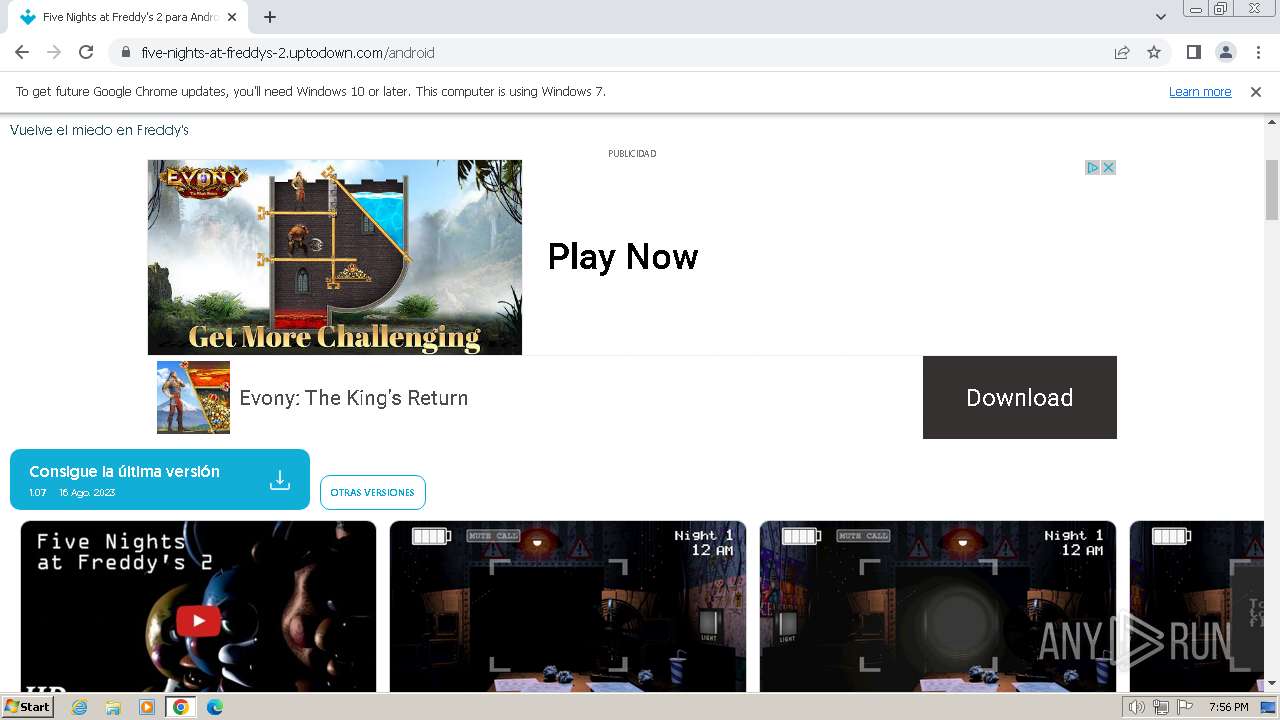Open site info lock icon

click(x=125, y=52)
